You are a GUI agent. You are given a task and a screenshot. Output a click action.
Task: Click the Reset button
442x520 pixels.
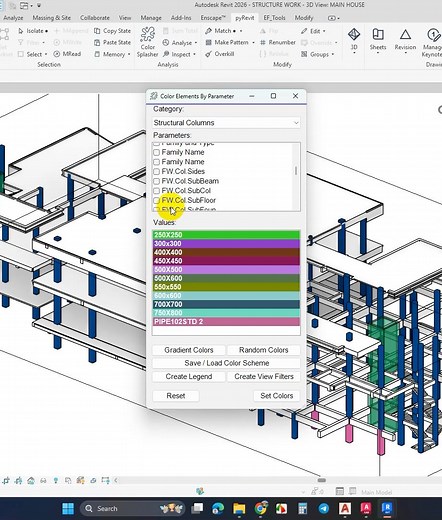pos(176,396)
